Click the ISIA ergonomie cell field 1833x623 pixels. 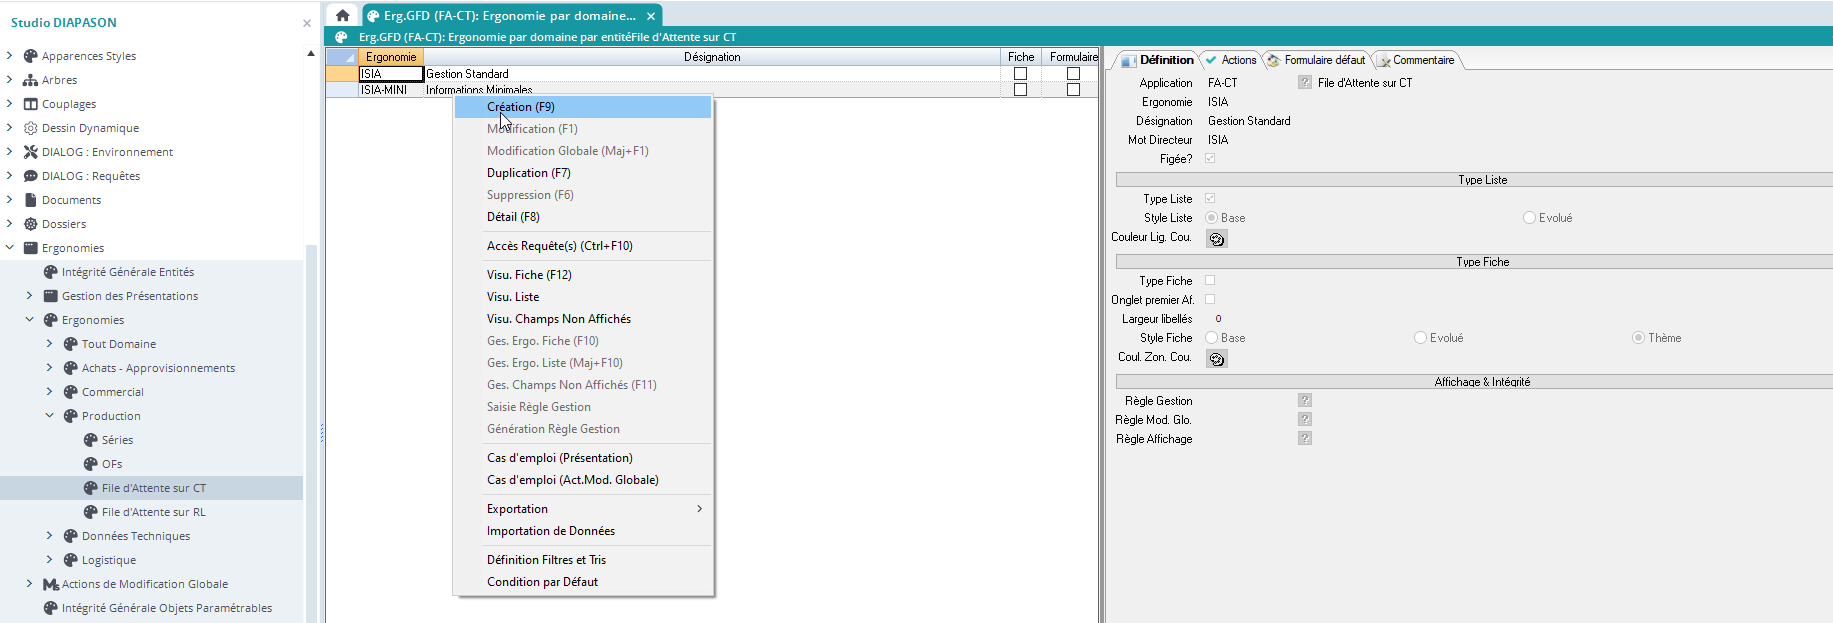(x=390, y=74)
